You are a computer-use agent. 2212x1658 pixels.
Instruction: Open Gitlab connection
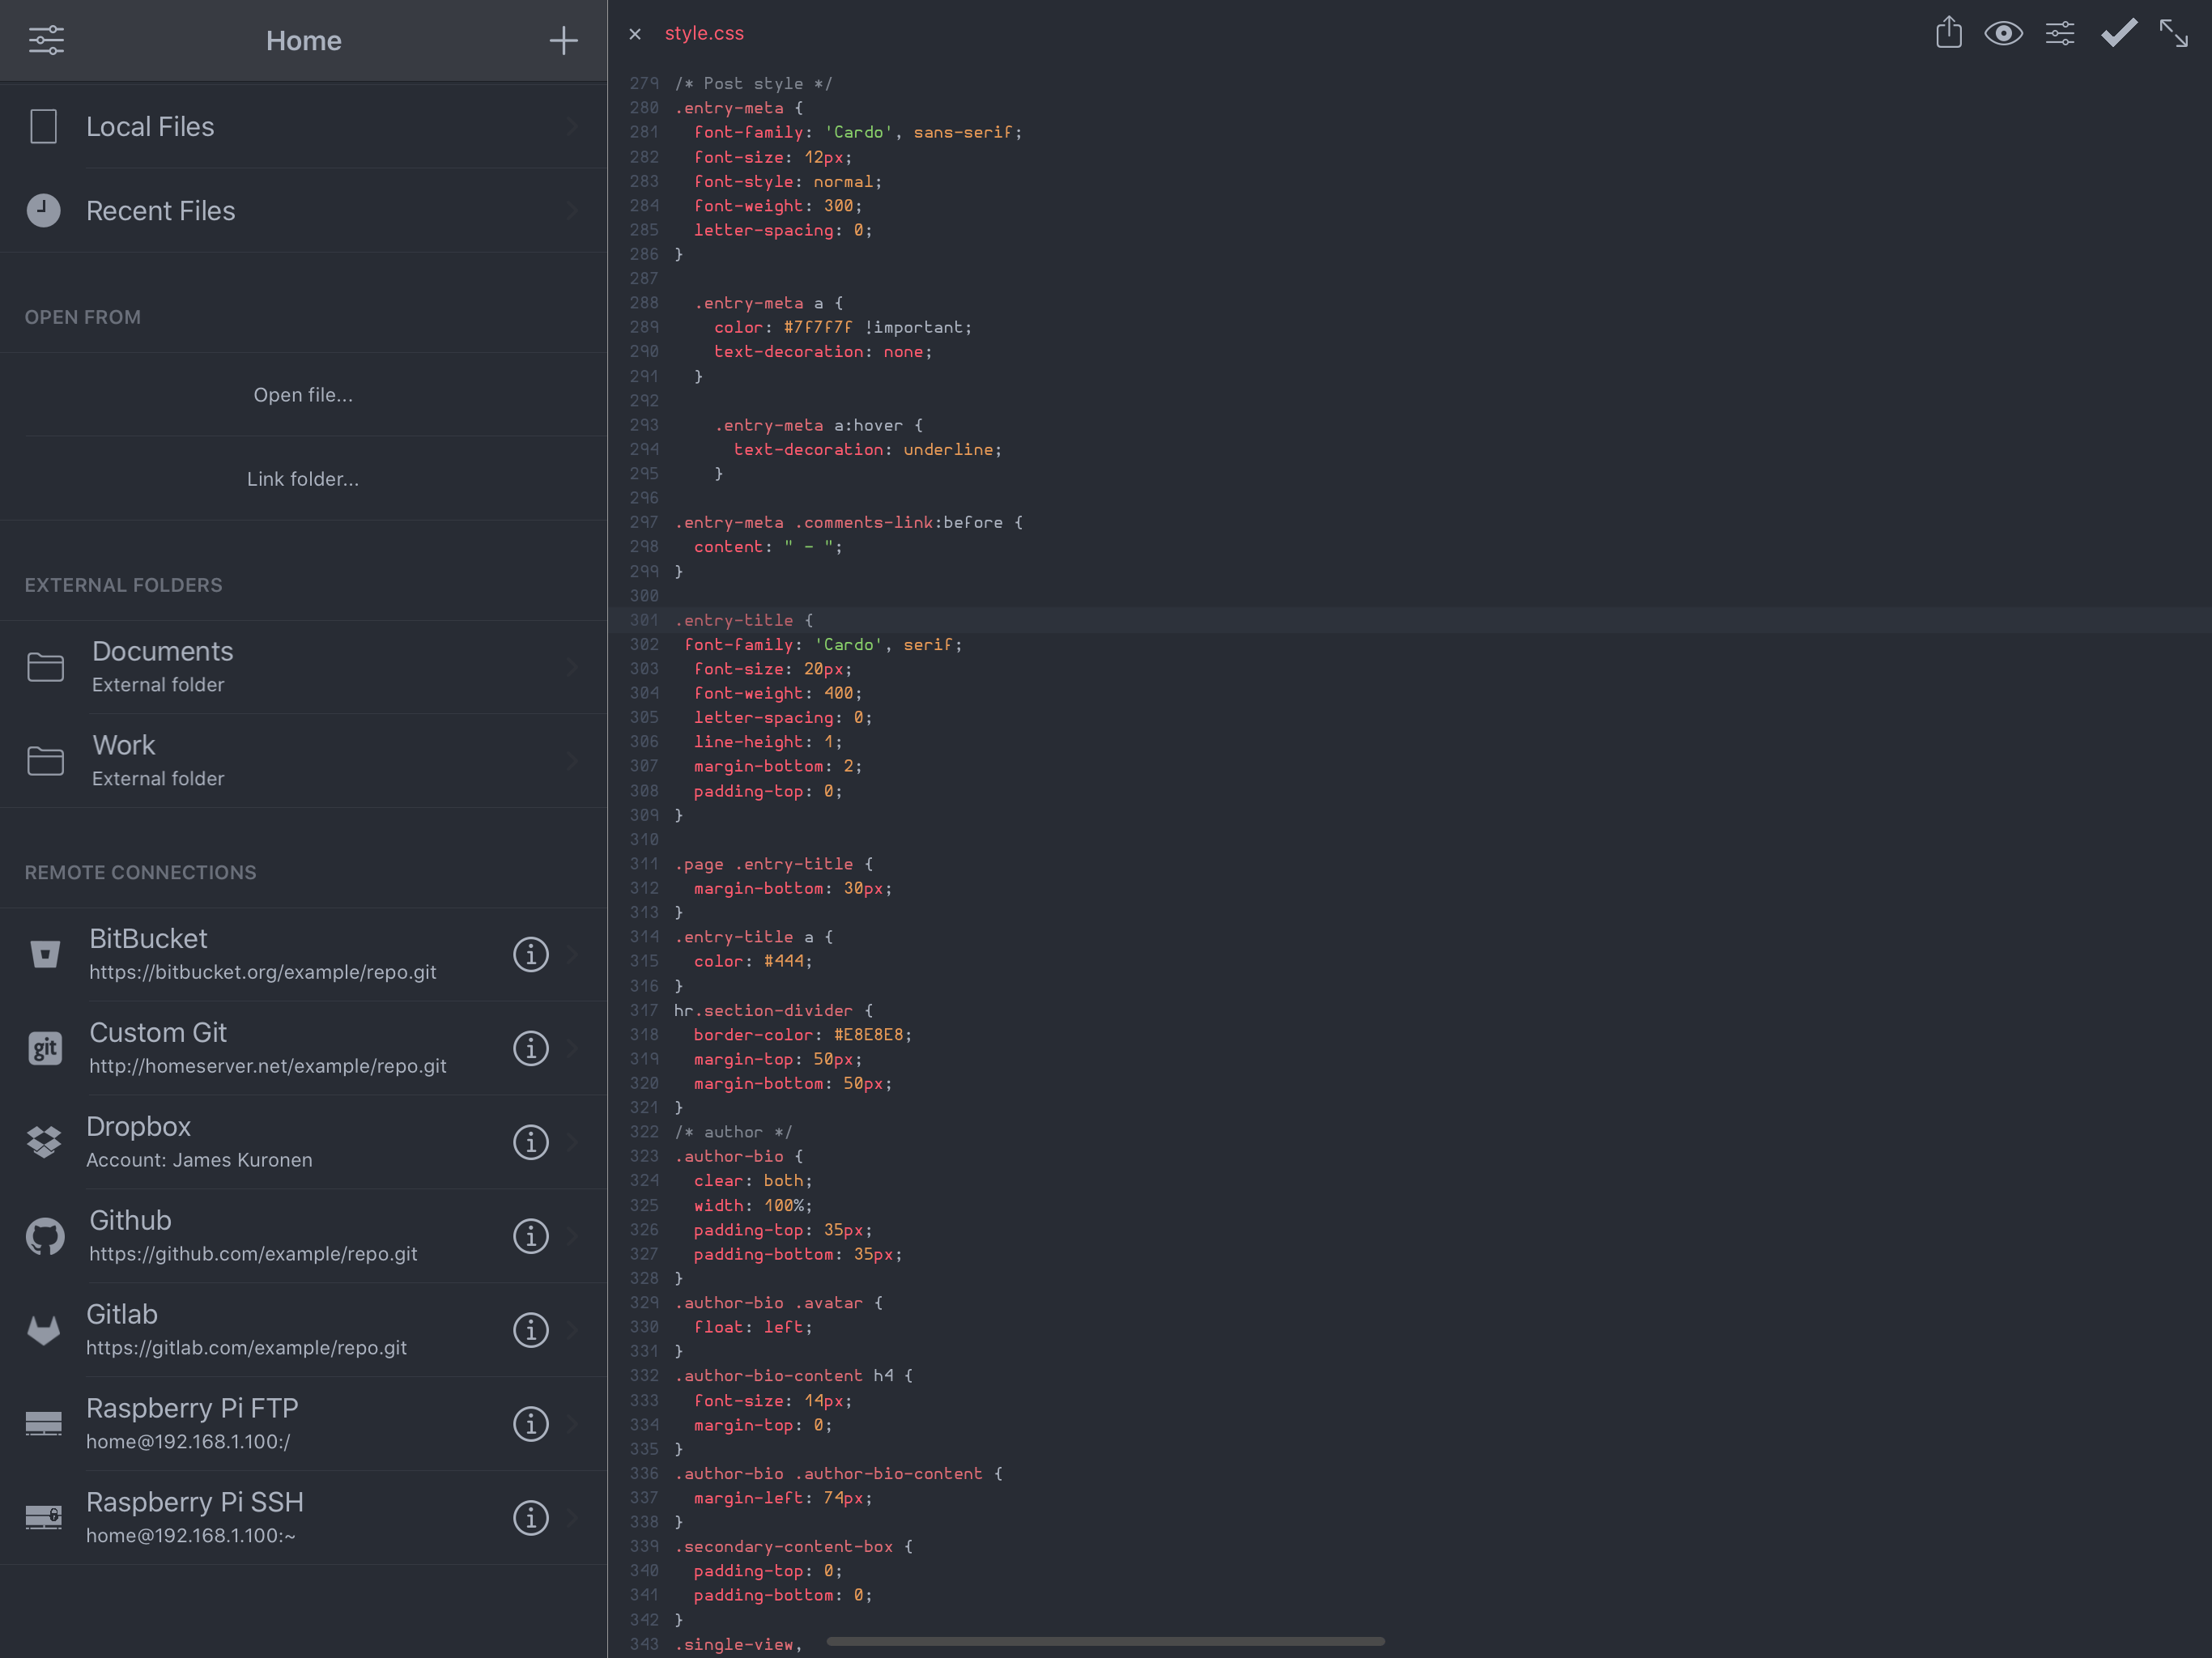point(303,1330)
